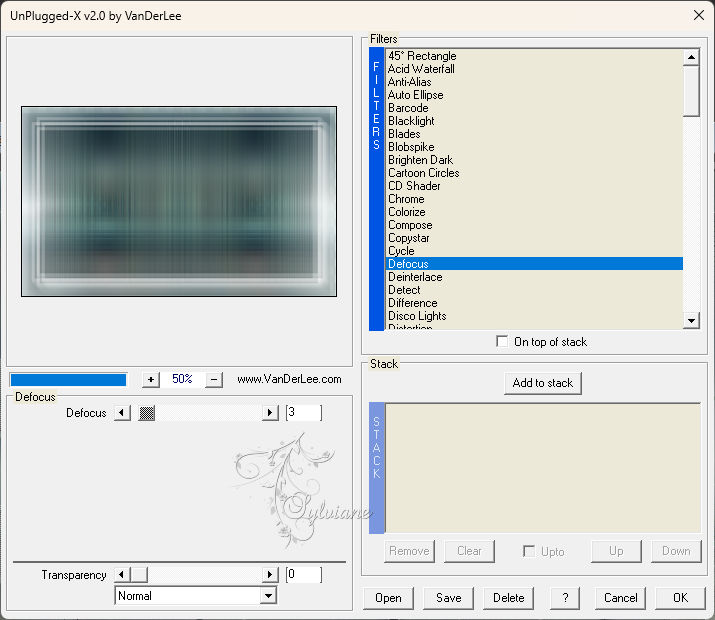715x620 pixels.
Task: Open a preset with Open button
Action: [389, 598]
